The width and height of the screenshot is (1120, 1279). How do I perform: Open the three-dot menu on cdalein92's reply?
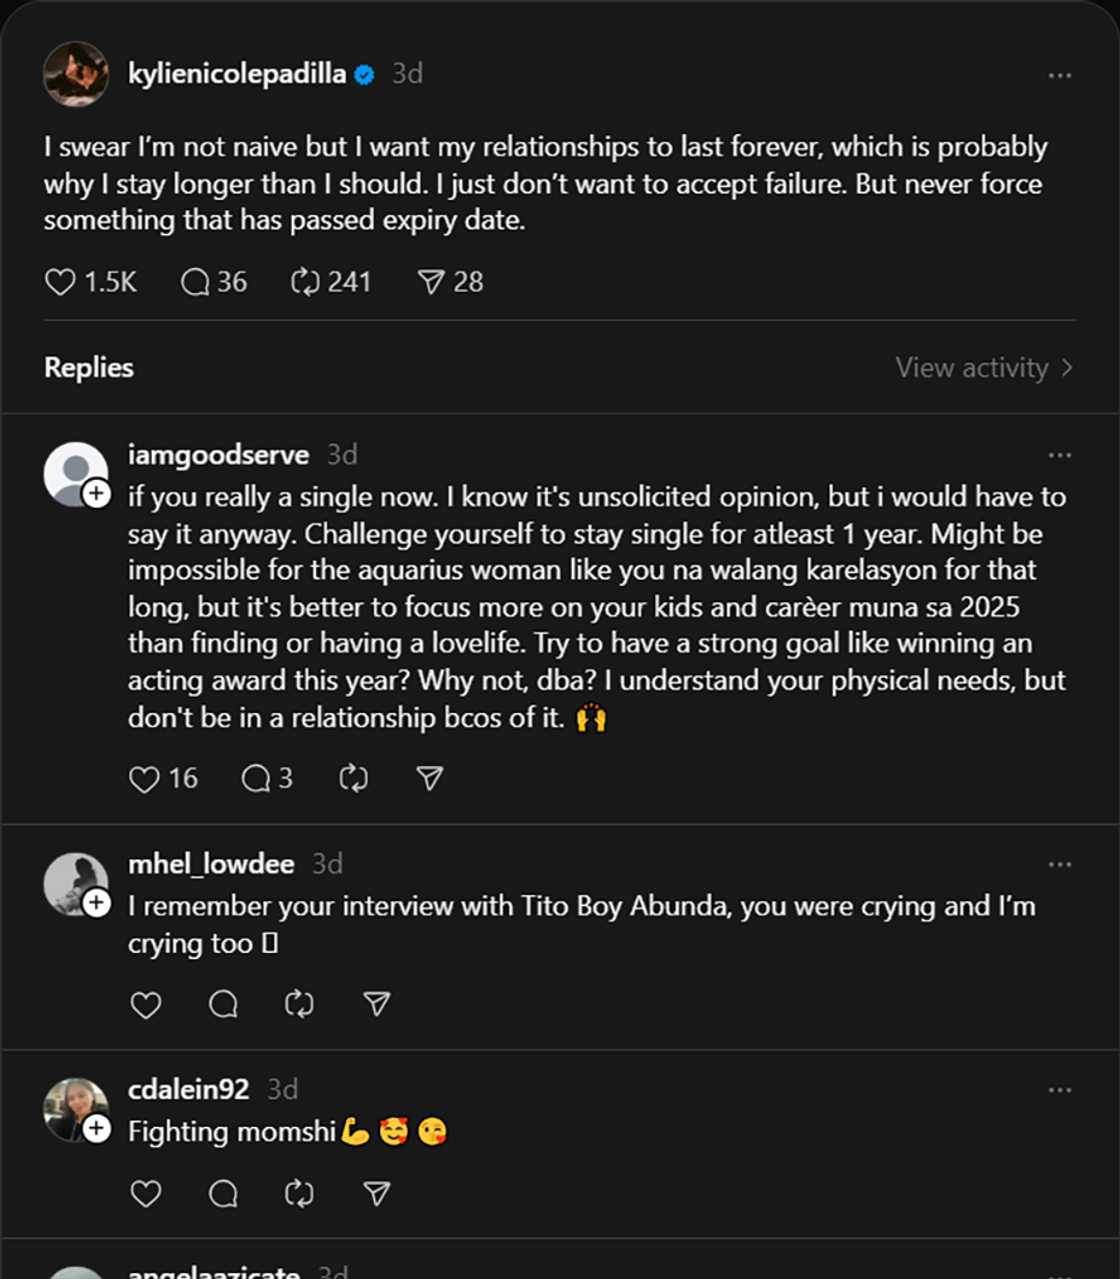(x=1061, y=1088)
